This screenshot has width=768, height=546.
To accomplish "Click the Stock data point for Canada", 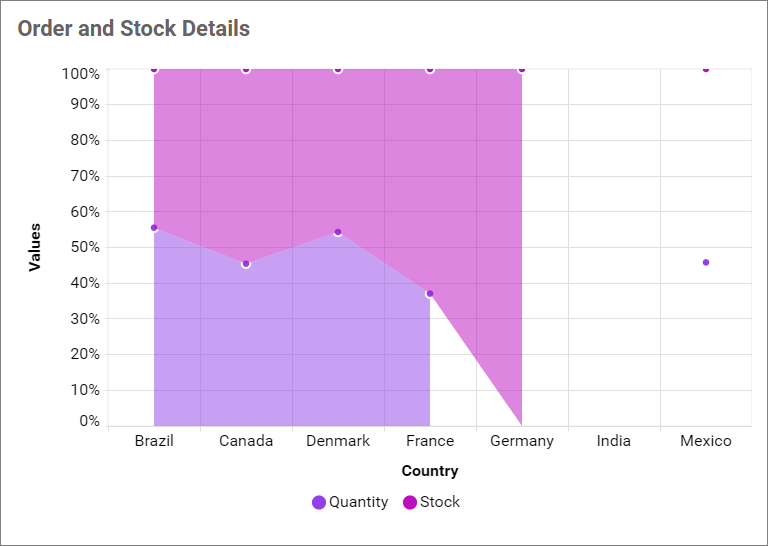I will click(x=246, y=69).
